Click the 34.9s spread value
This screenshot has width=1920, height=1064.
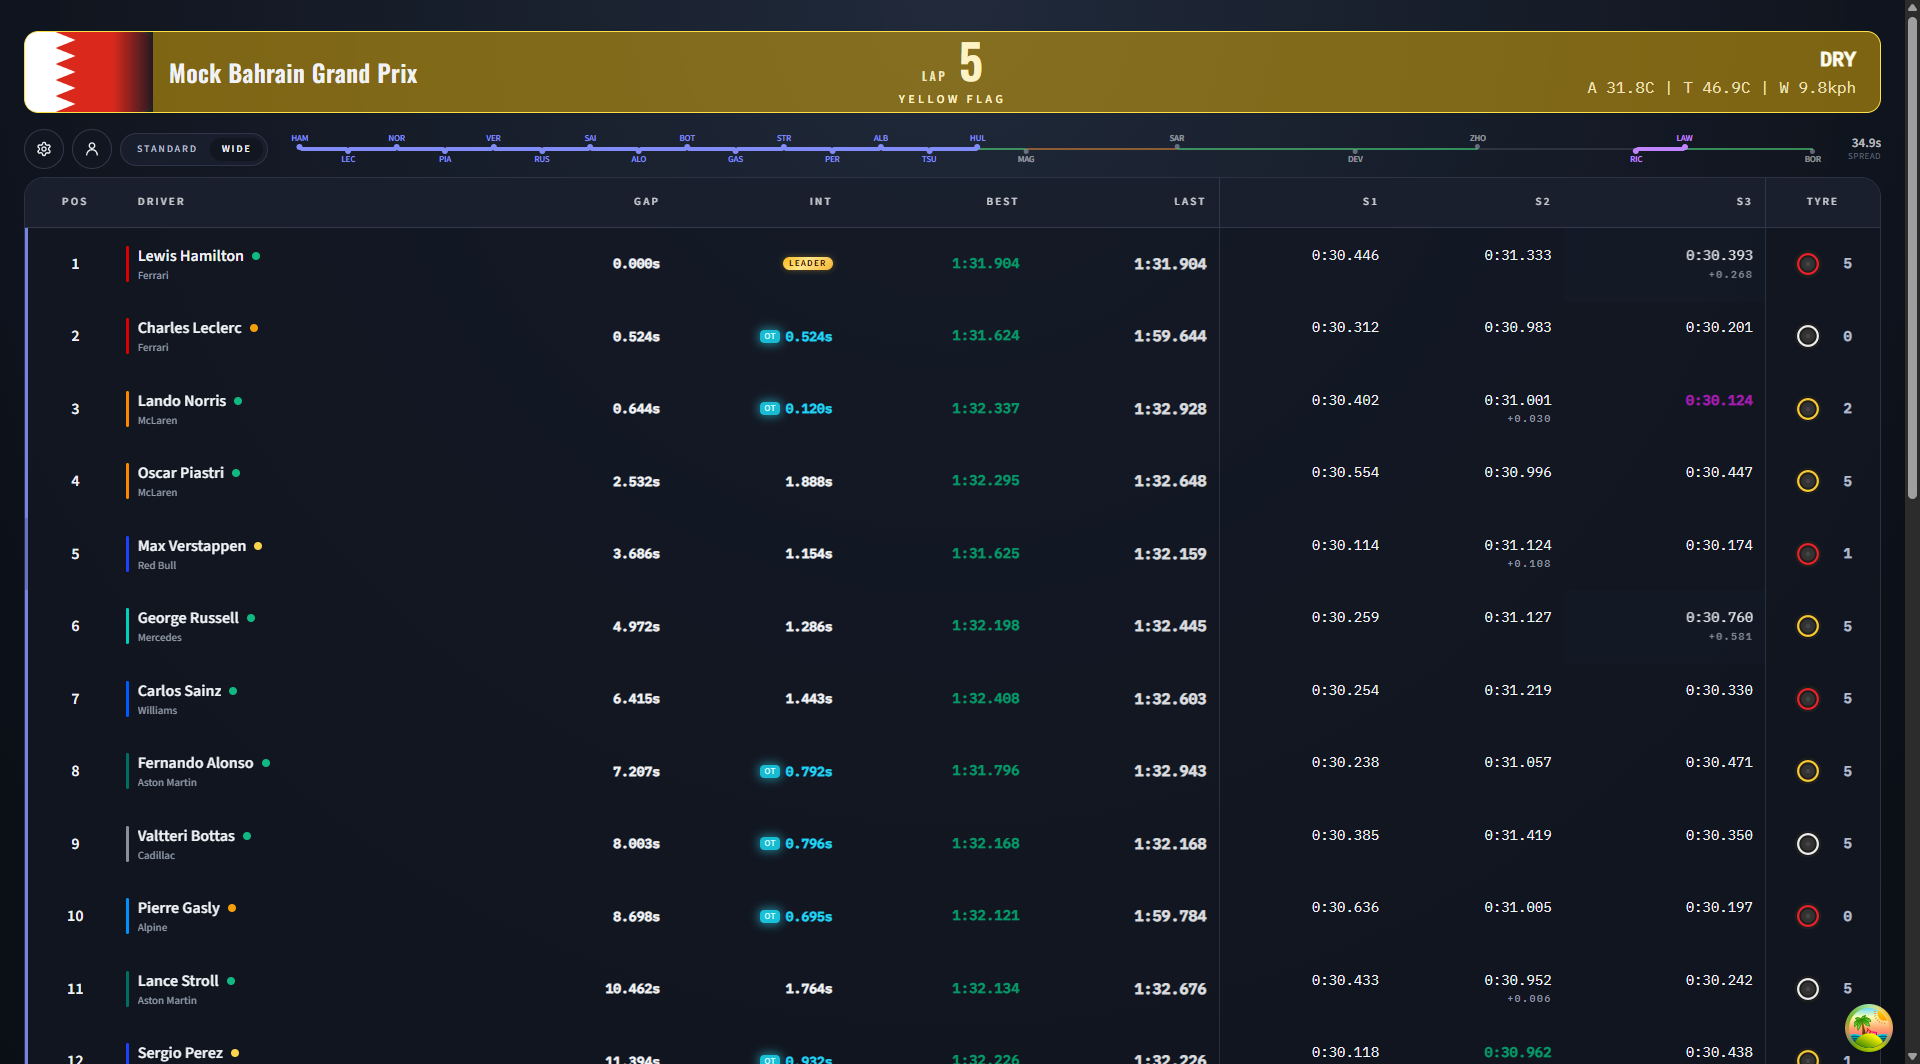(x=1866, y=143)
